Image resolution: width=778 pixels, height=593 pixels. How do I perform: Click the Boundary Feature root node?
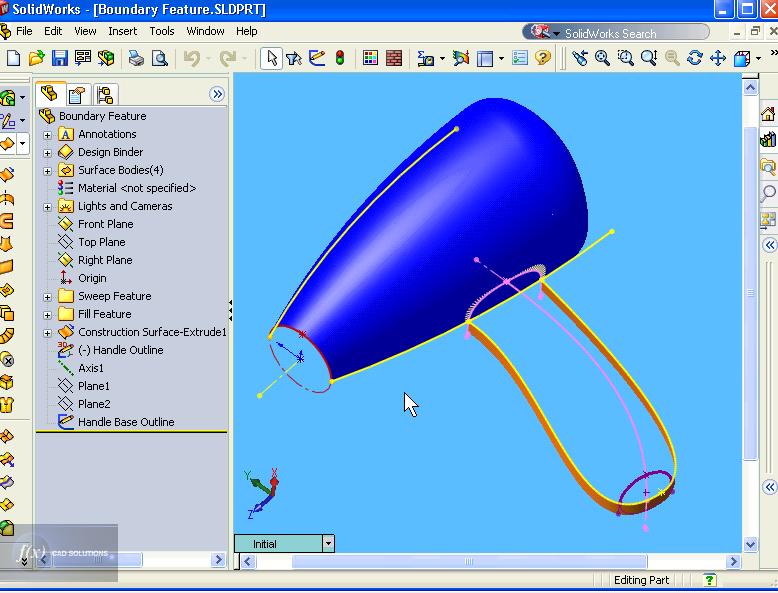pyautogui.click(x=102, y=116)
